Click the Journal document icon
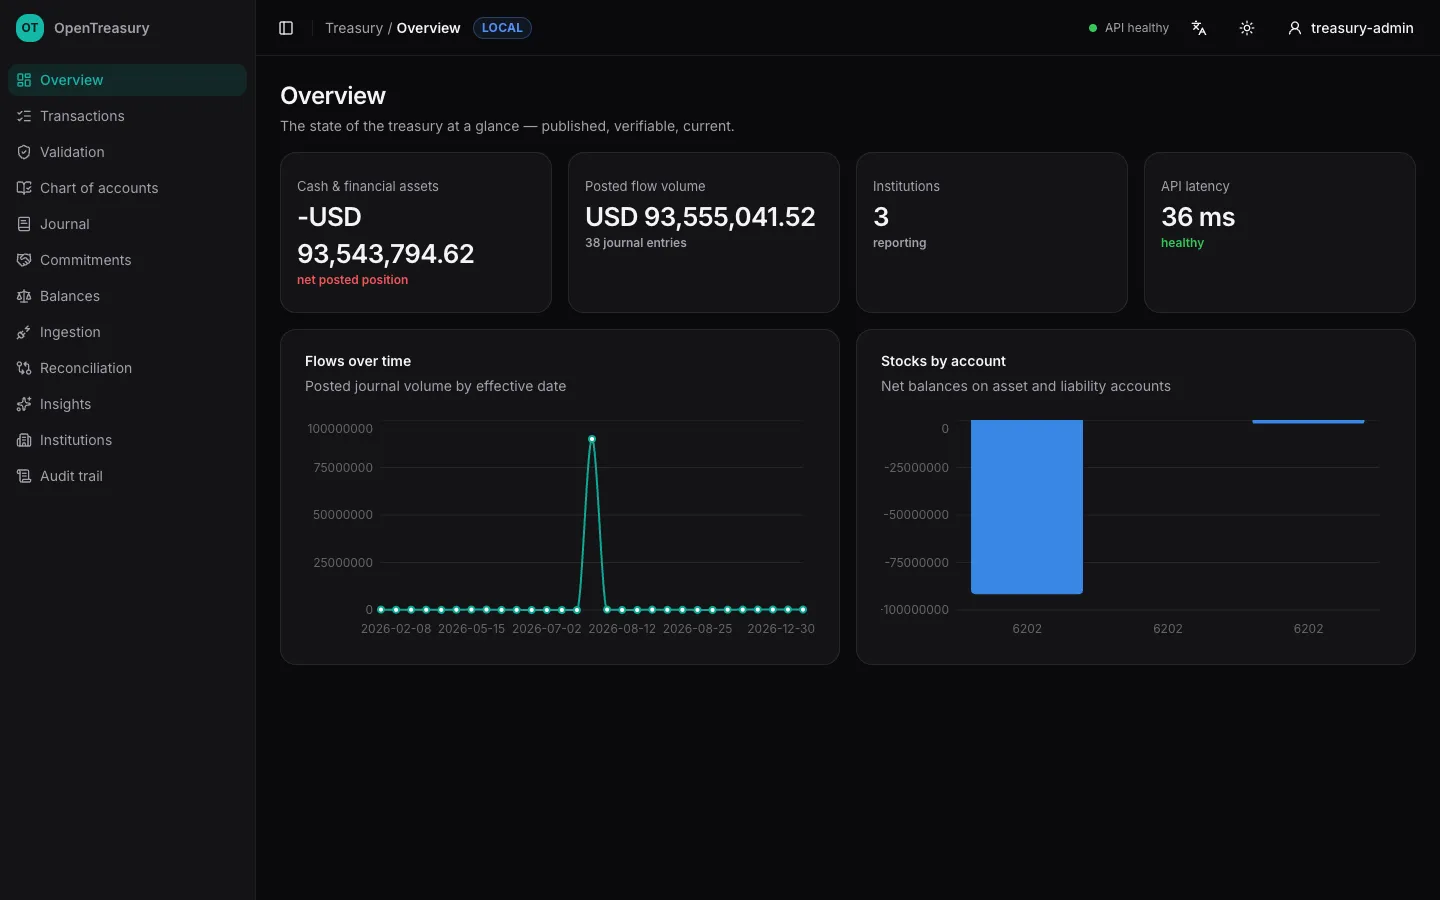The image size is (1440, 900). pyautogui.click(x=24, y=224)
